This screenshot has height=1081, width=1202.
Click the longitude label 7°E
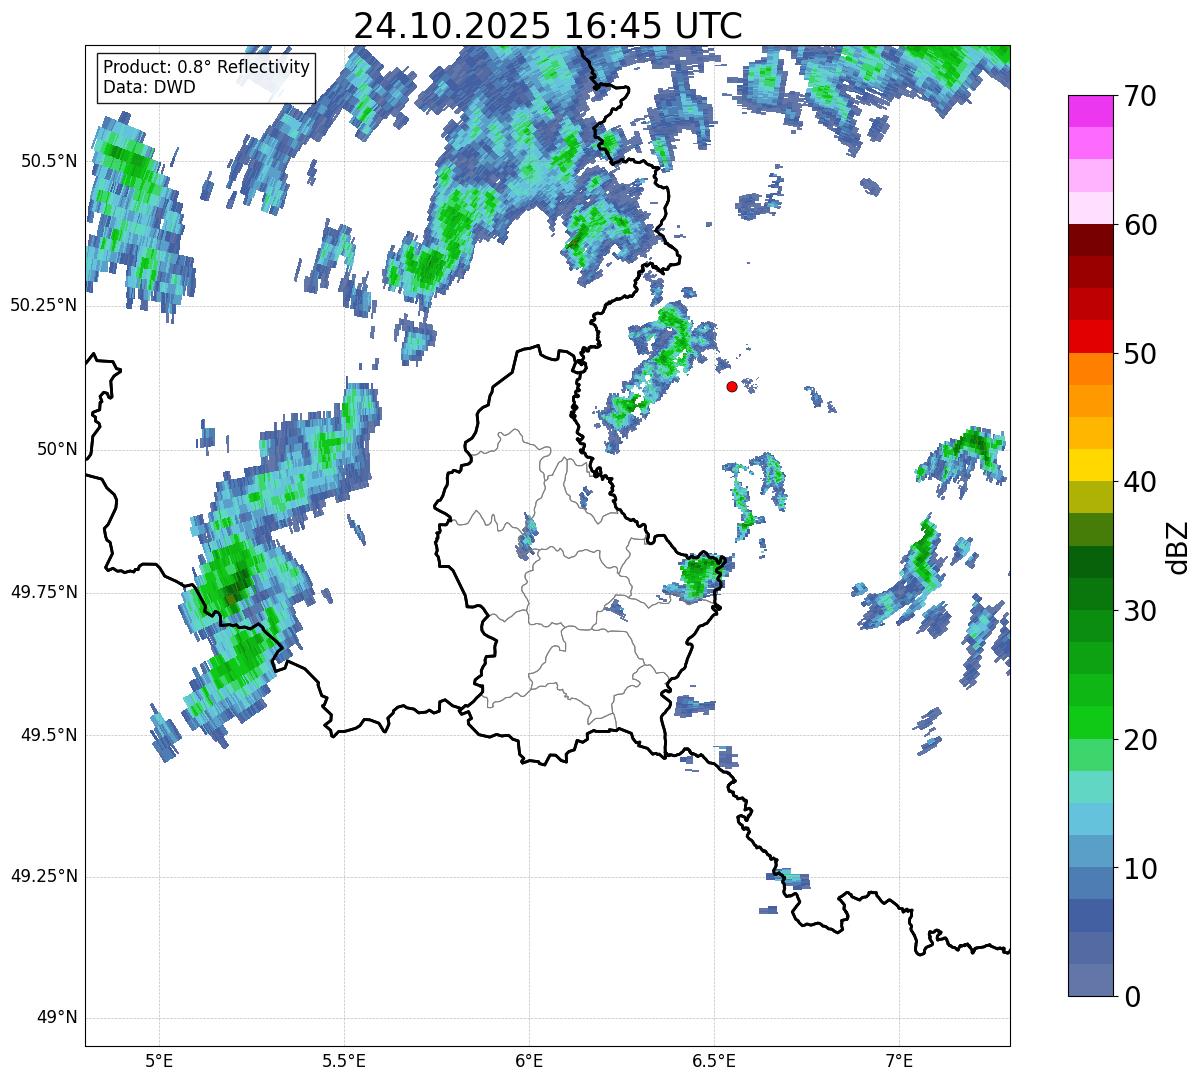click(899, 1060)
